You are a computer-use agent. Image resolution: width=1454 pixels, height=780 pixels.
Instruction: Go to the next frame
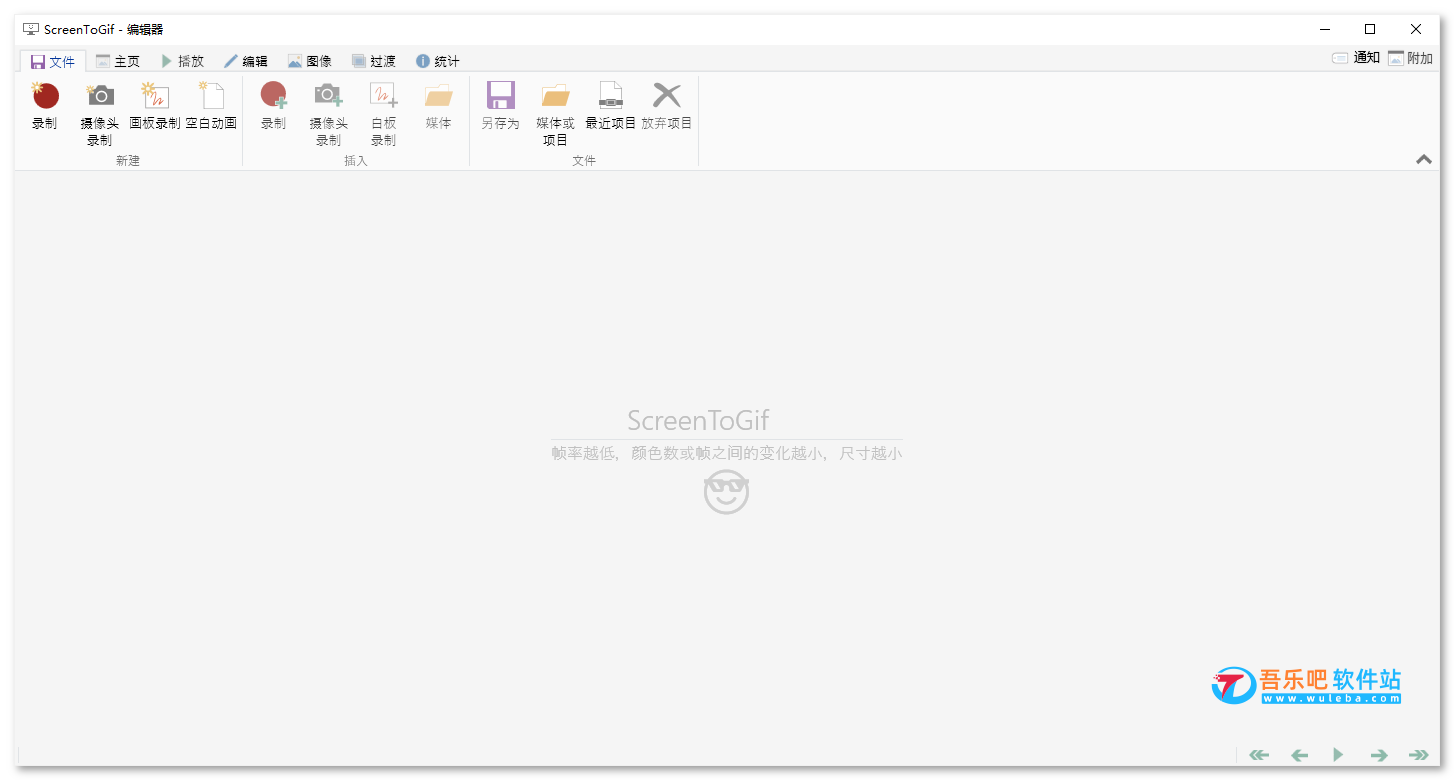coord(1379,755)
